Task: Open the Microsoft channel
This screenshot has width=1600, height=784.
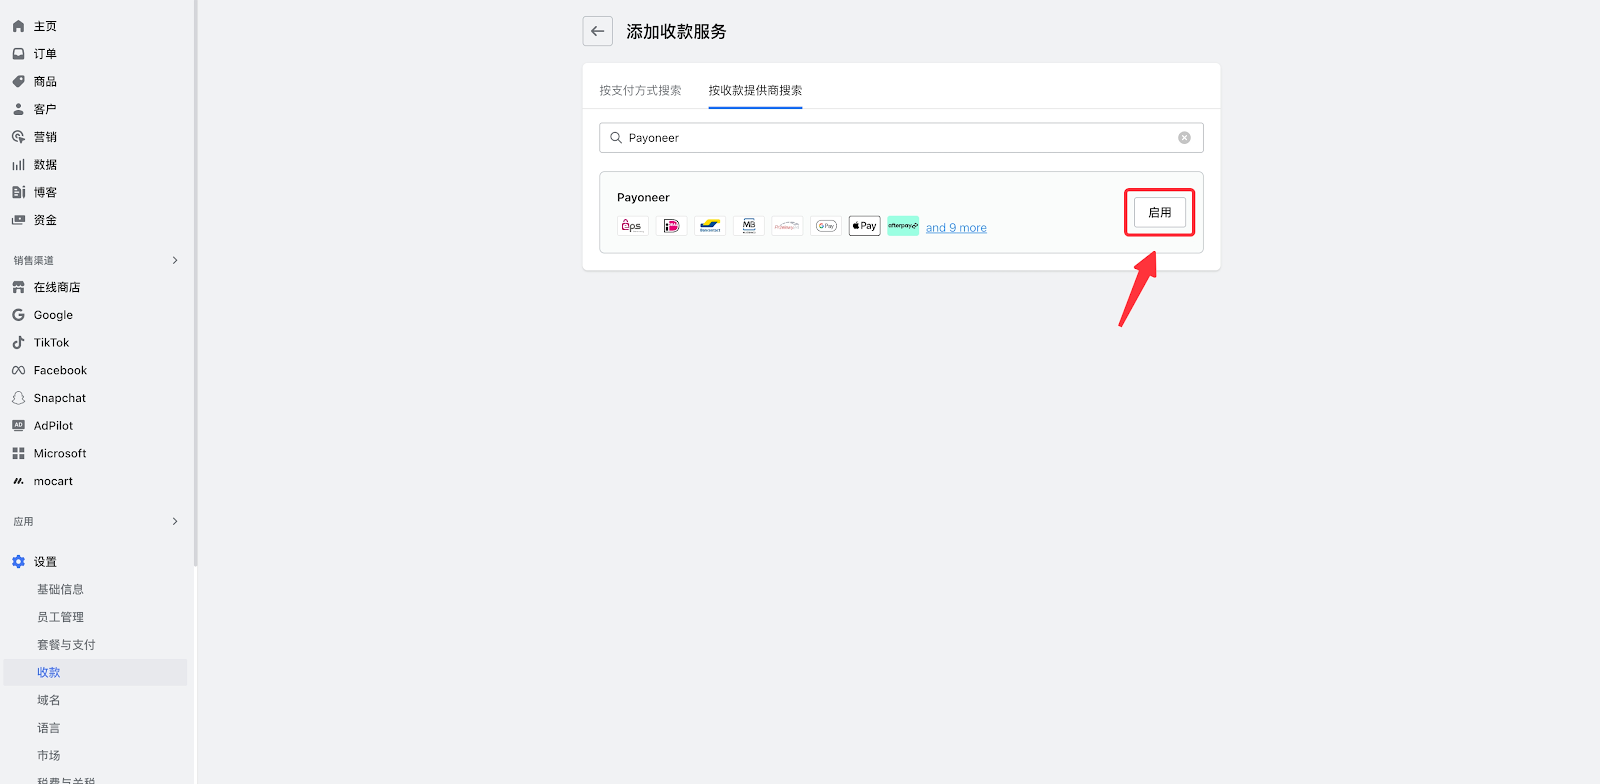Action: [x=60, y=453]
